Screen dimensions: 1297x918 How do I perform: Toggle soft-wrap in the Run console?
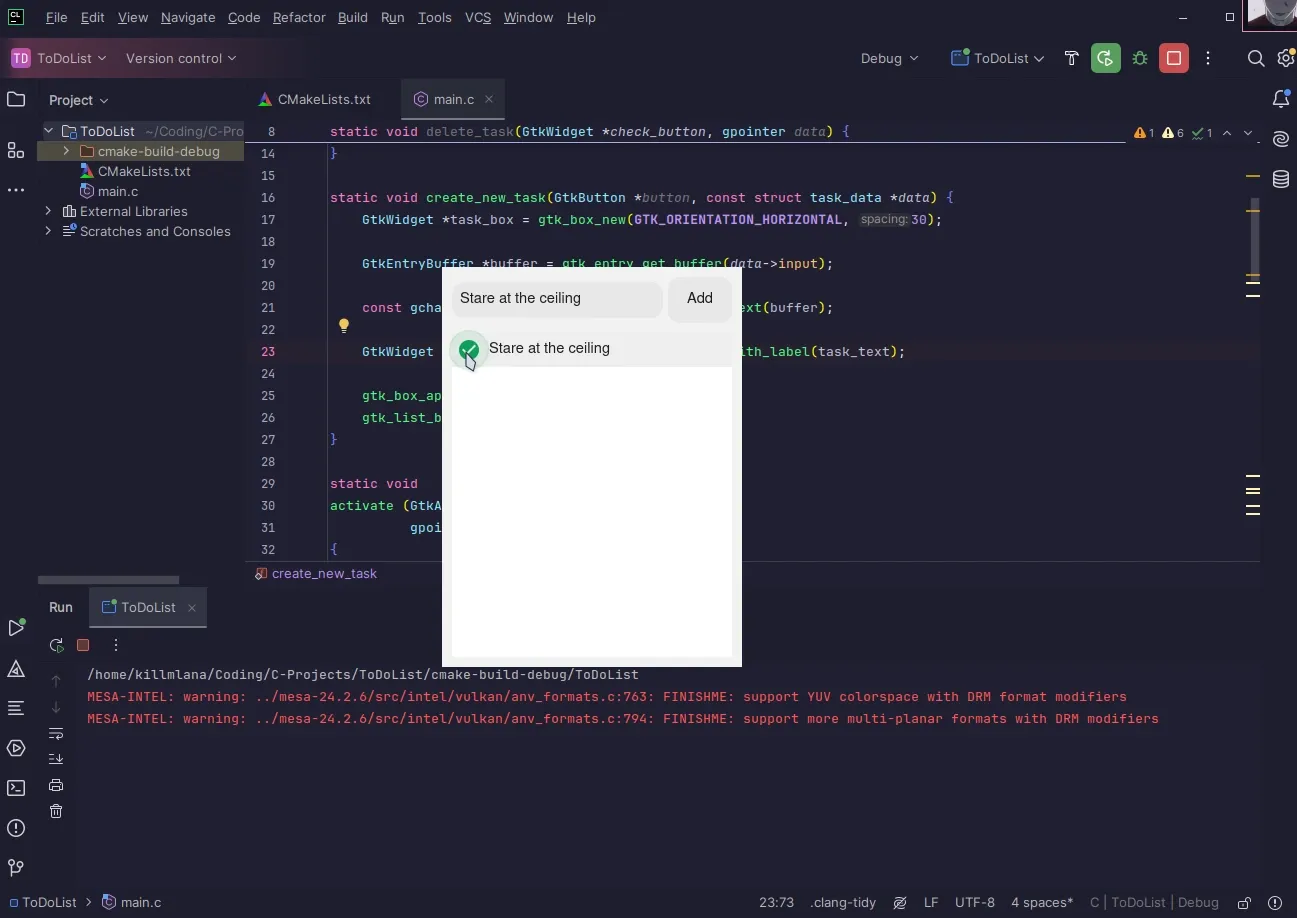56,733
